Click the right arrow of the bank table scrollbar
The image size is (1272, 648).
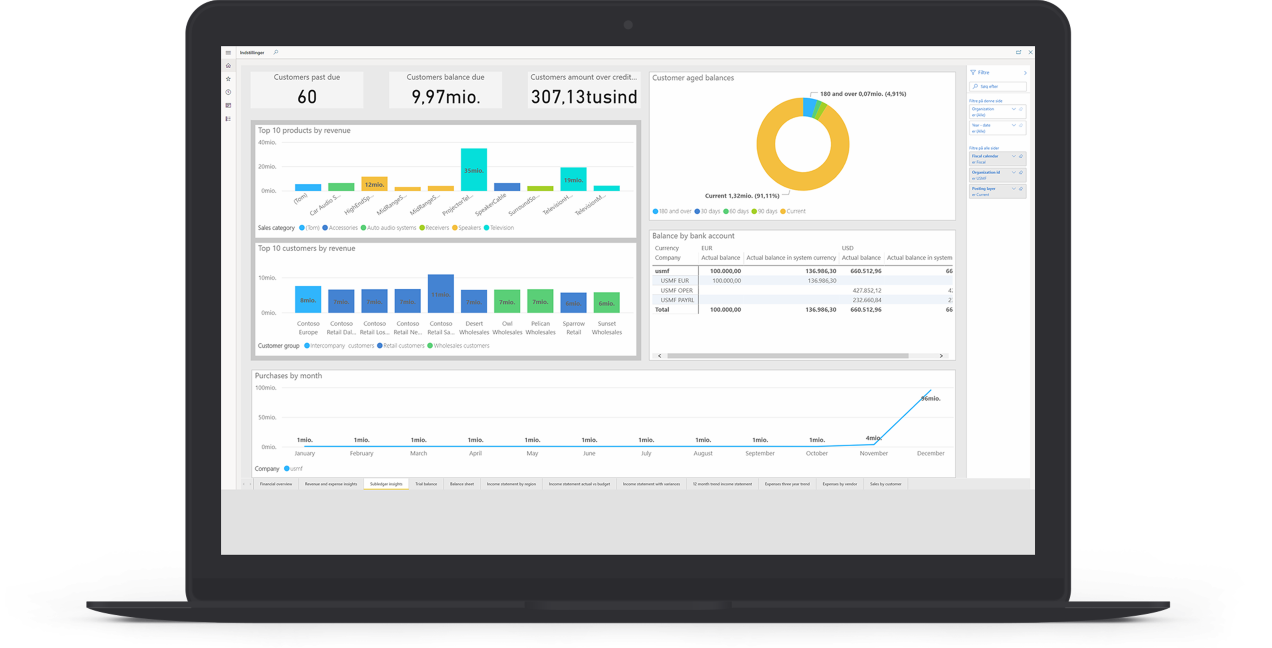940,355
